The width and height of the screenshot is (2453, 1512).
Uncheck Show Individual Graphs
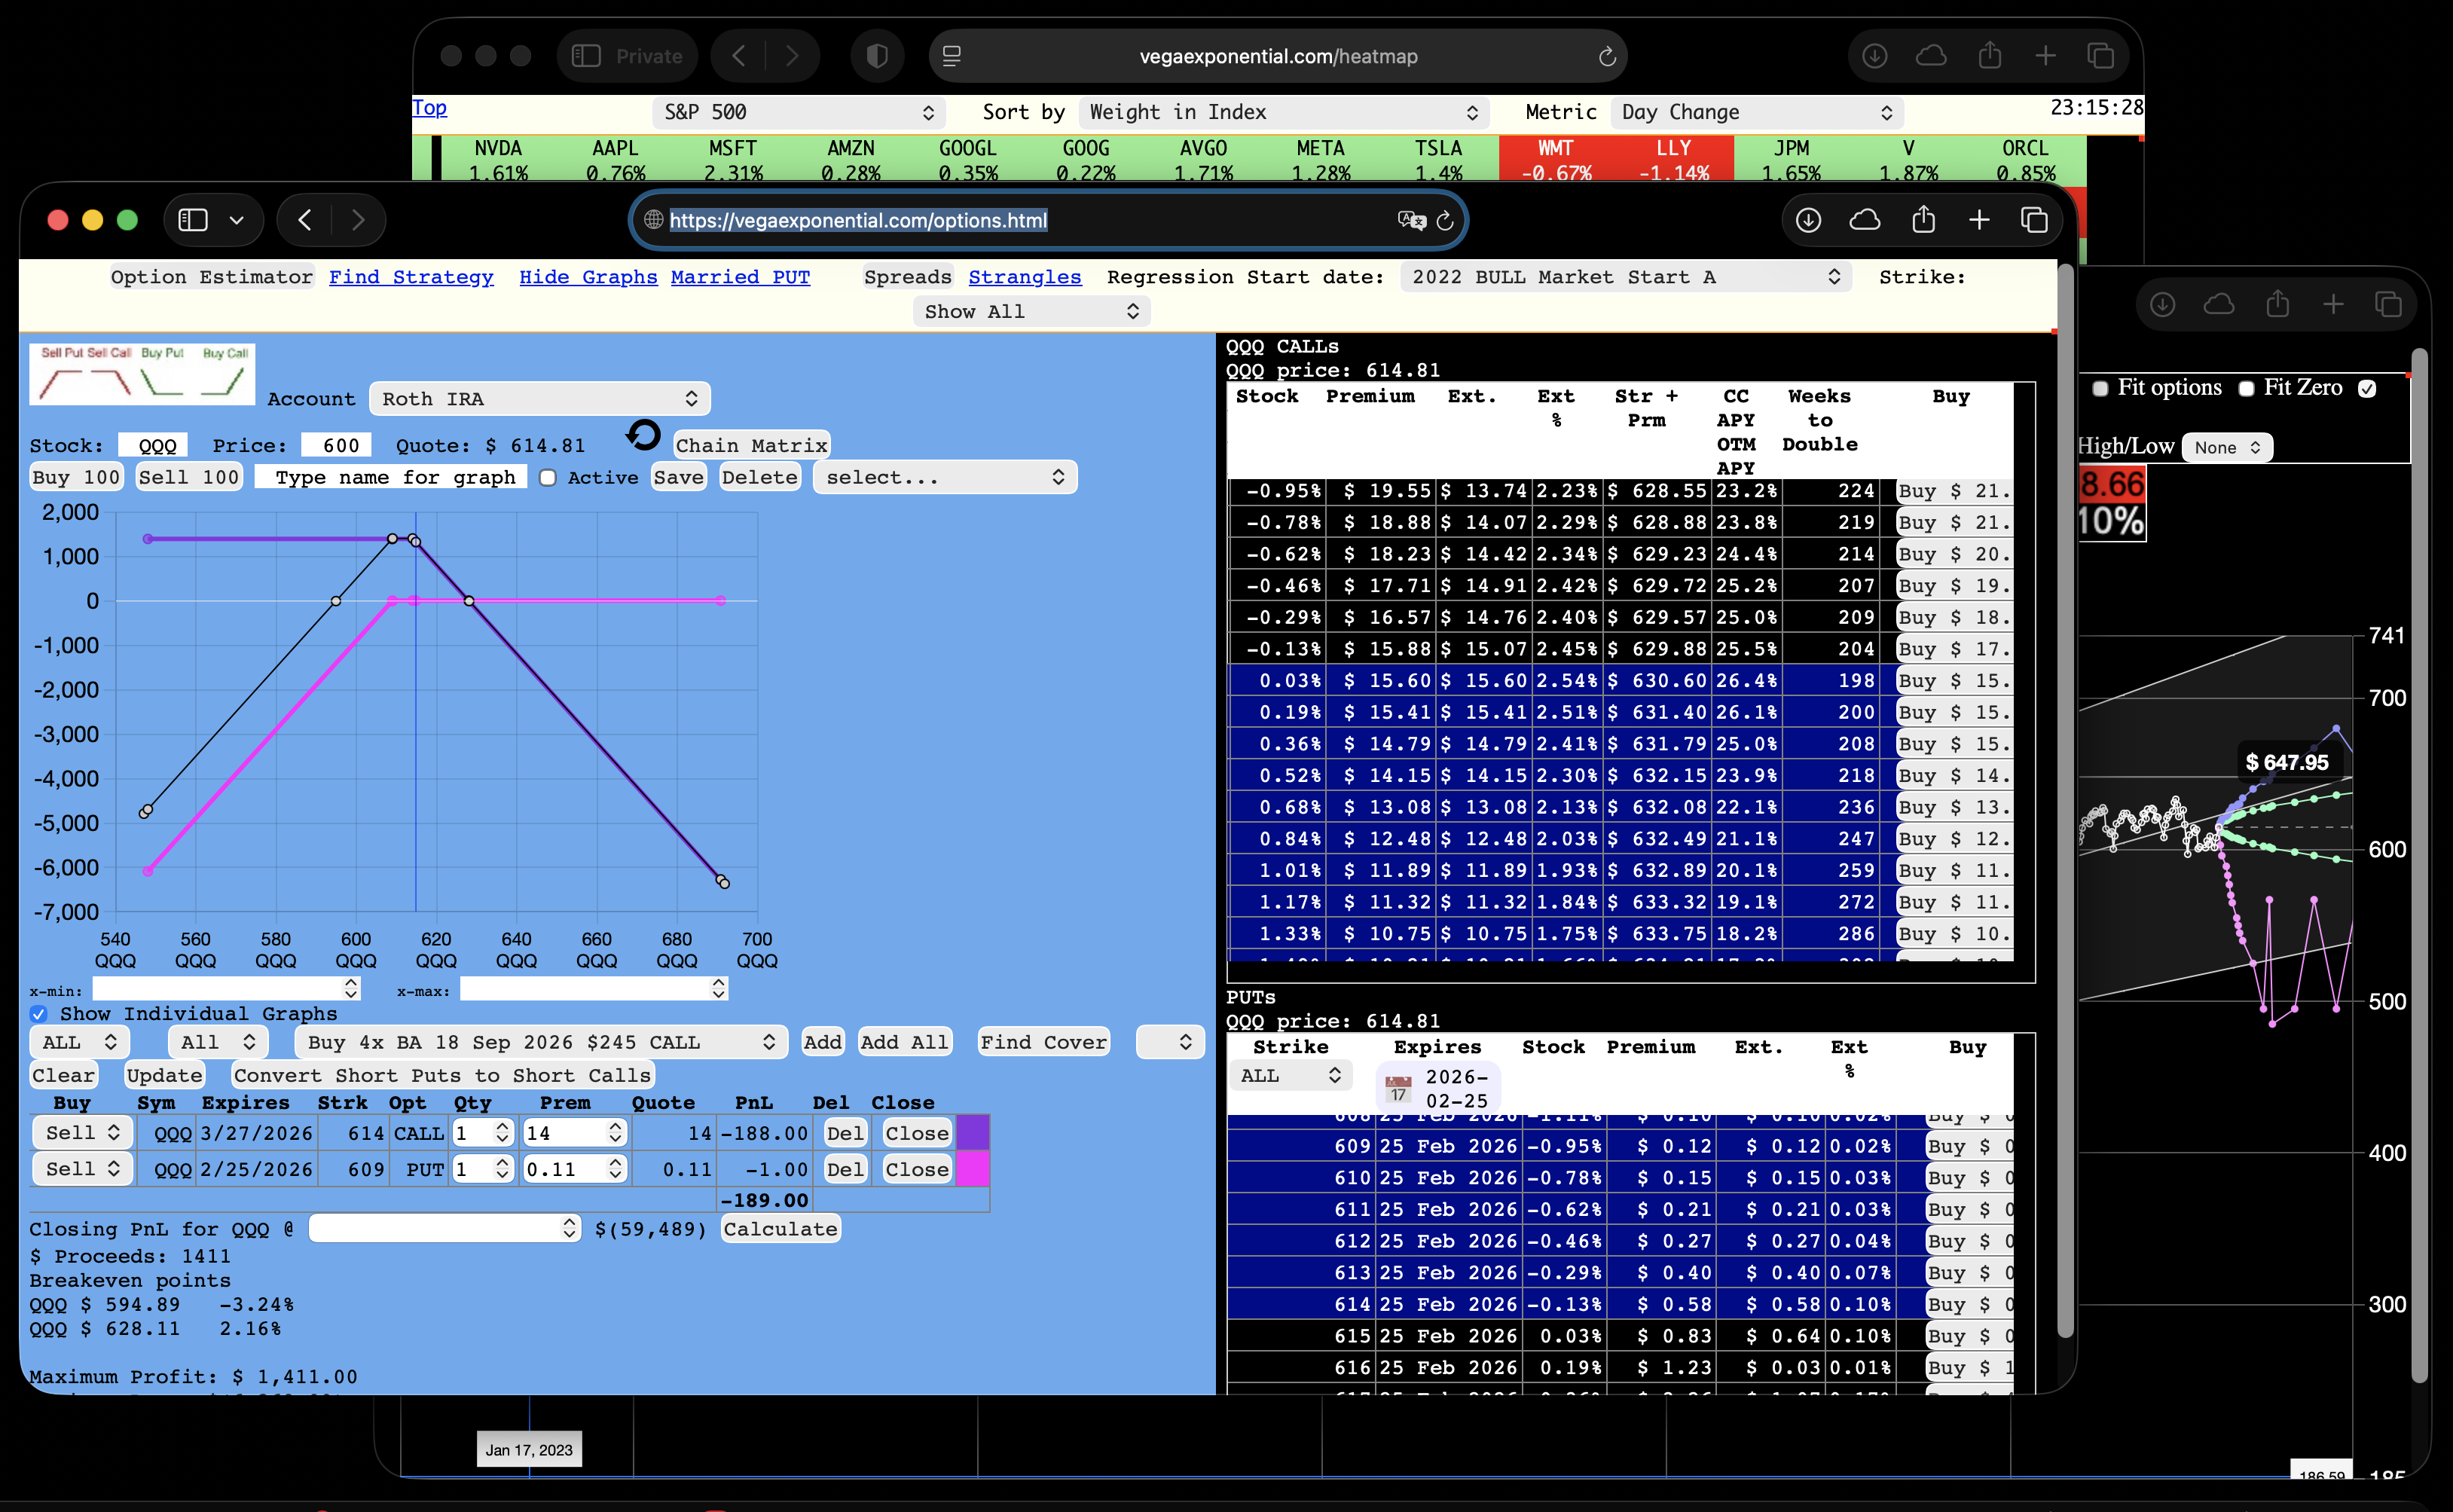click(38, 1014)
